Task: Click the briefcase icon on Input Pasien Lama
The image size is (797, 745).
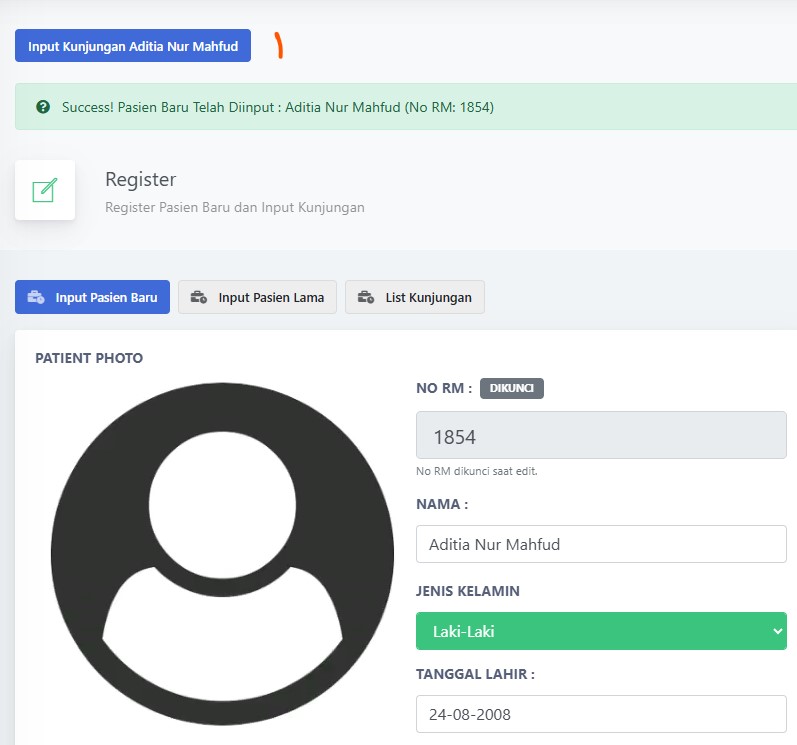Action: (198, 297)
